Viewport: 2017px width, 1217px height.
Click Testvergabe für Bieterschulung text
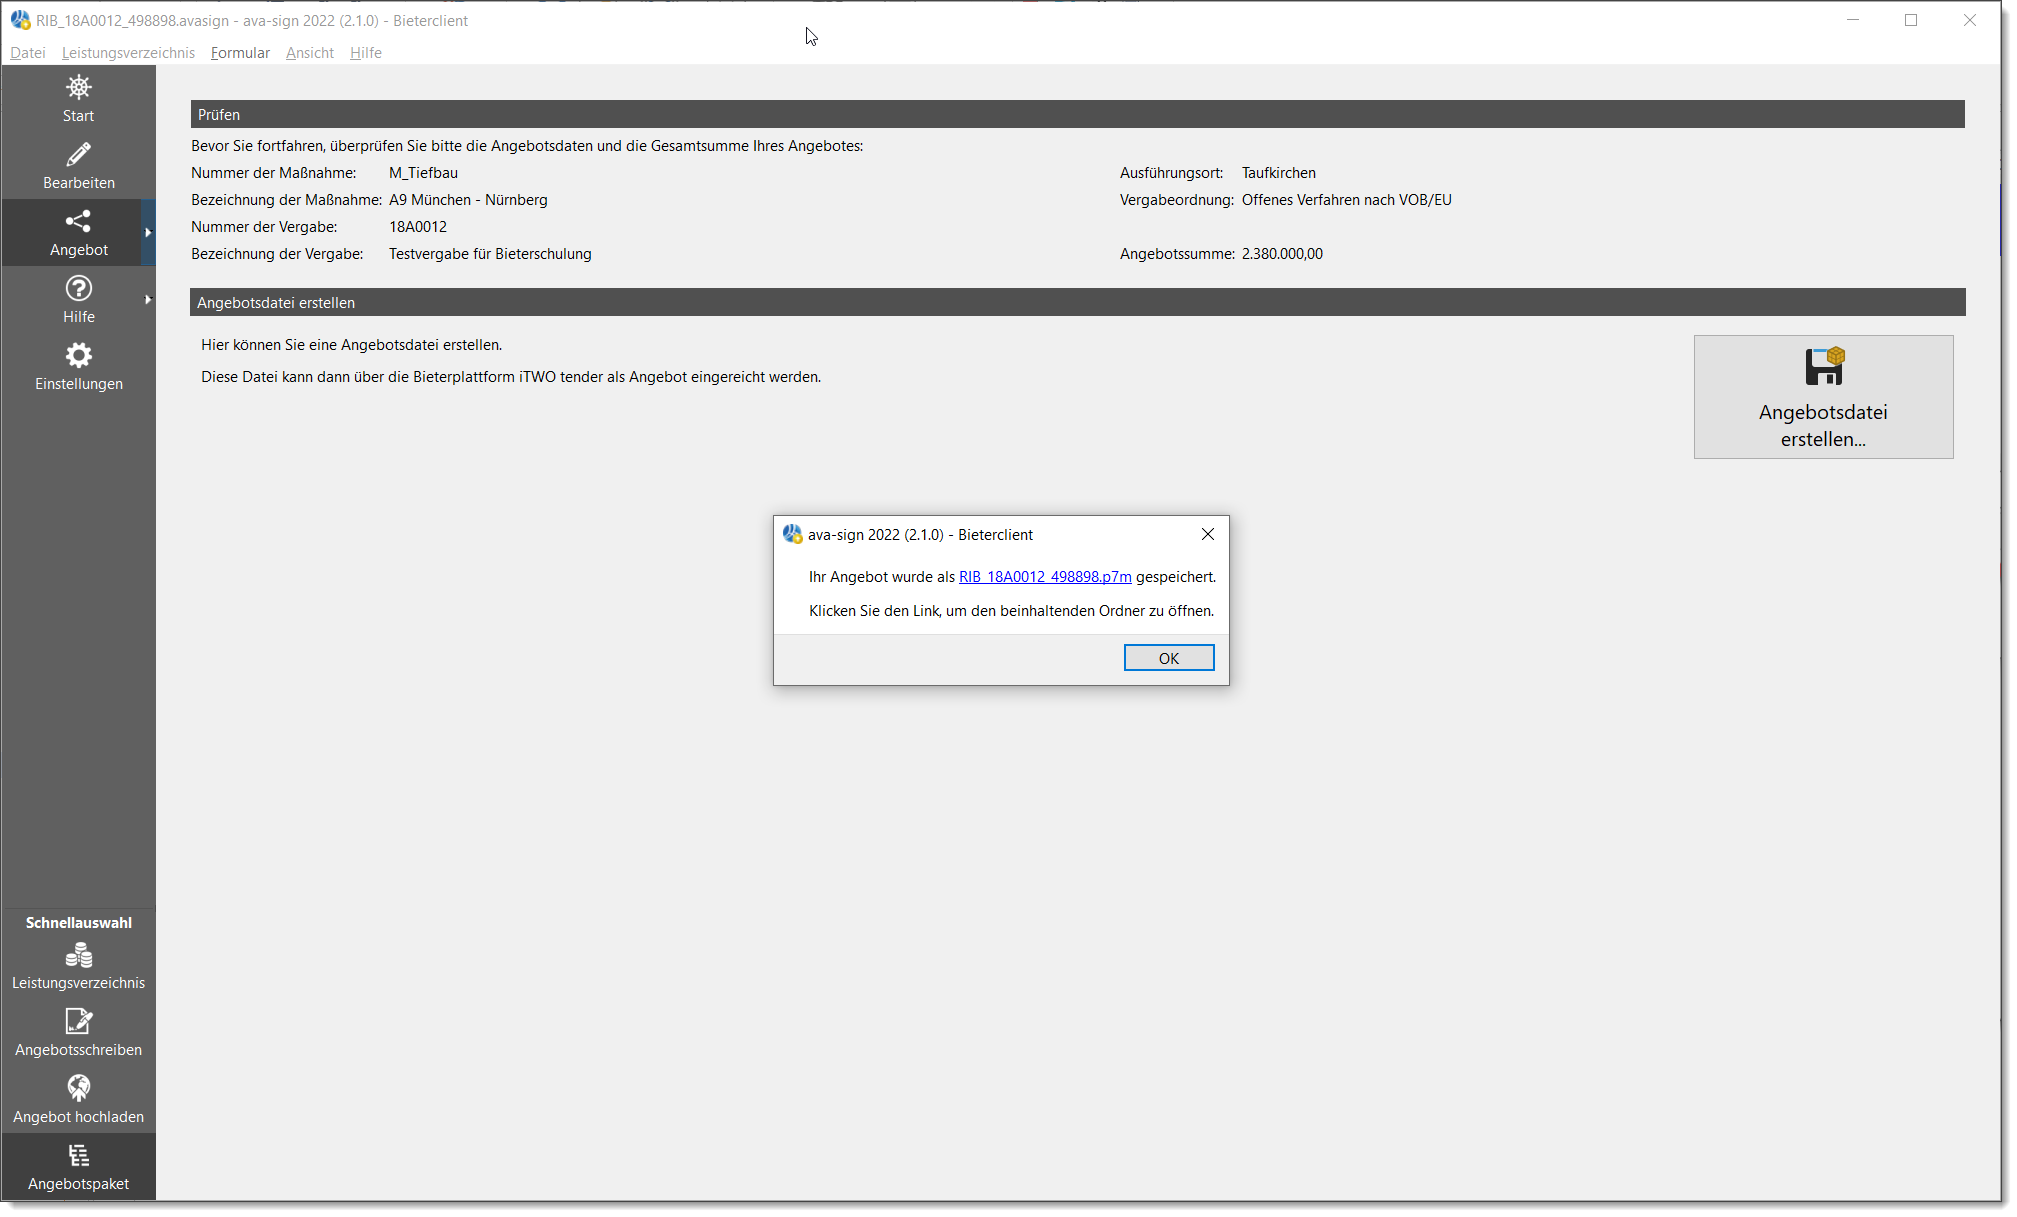coord(490,254)
